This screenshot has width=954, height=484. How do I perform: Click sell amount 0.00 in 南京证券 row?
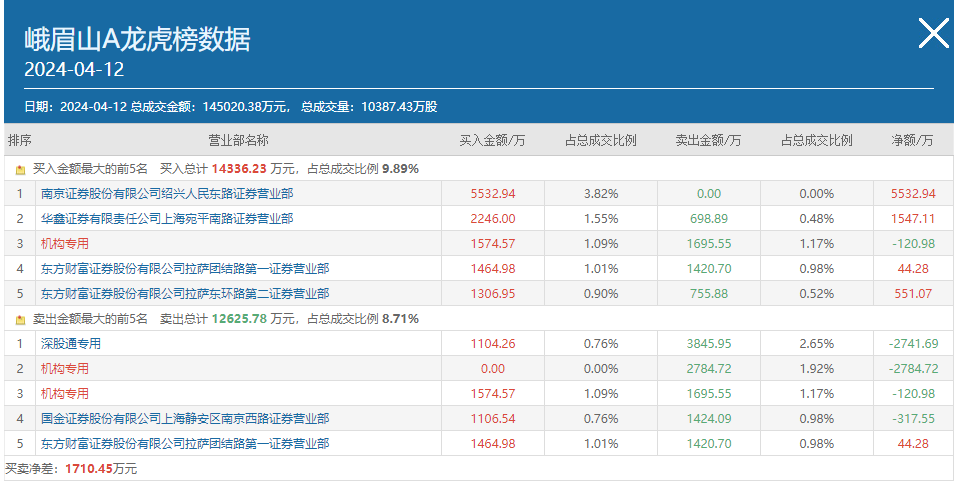(709, 194)
